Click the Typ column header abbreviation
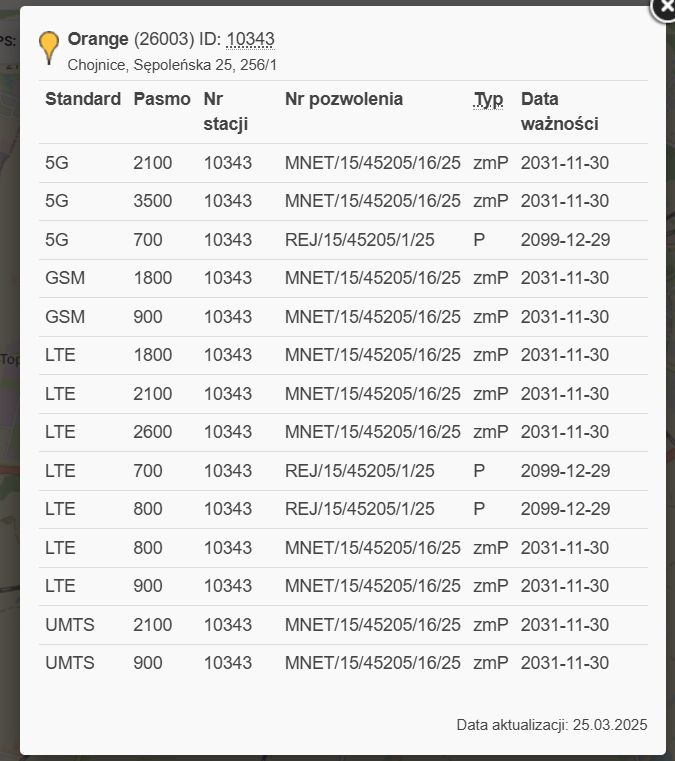The height and width of the screenshot is (761, 675). [x=488, y=99]
